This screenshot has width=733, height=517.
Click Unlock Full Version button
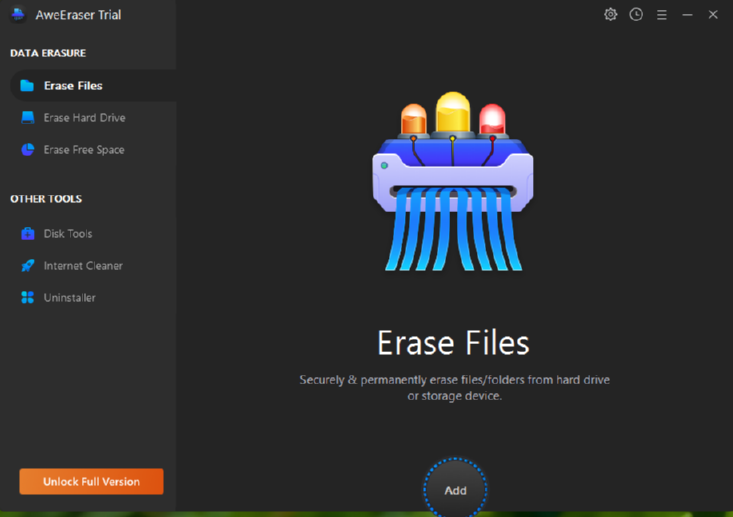[91, 481]
